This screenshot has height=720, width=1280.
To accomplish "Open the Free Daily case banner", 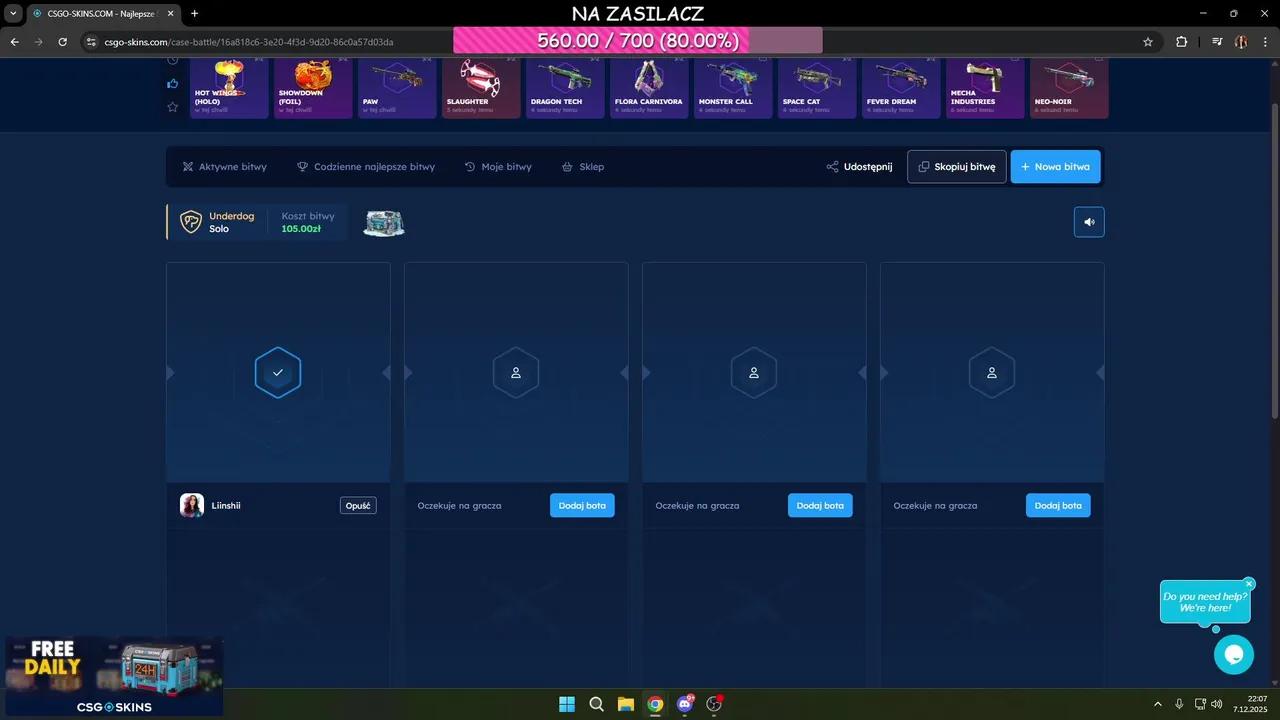I will click(114, 676).
